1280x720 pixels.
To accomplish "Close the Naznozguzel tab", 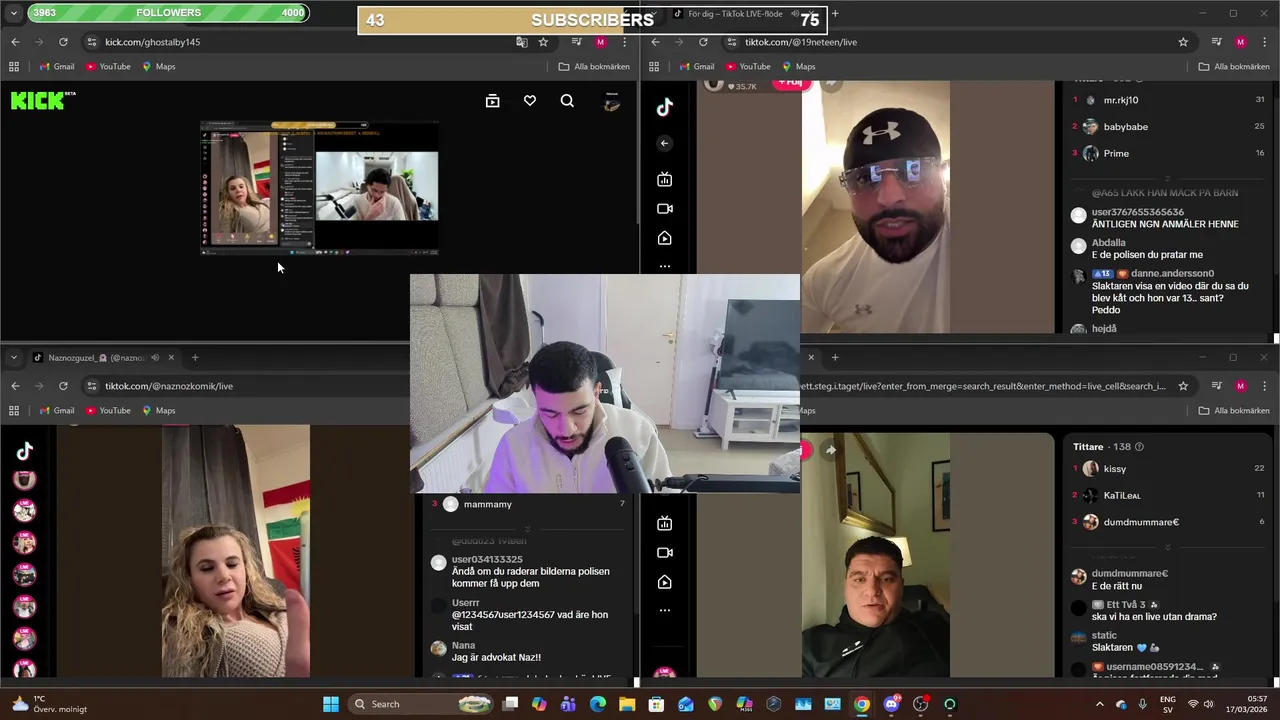I will tap(171, 357).
